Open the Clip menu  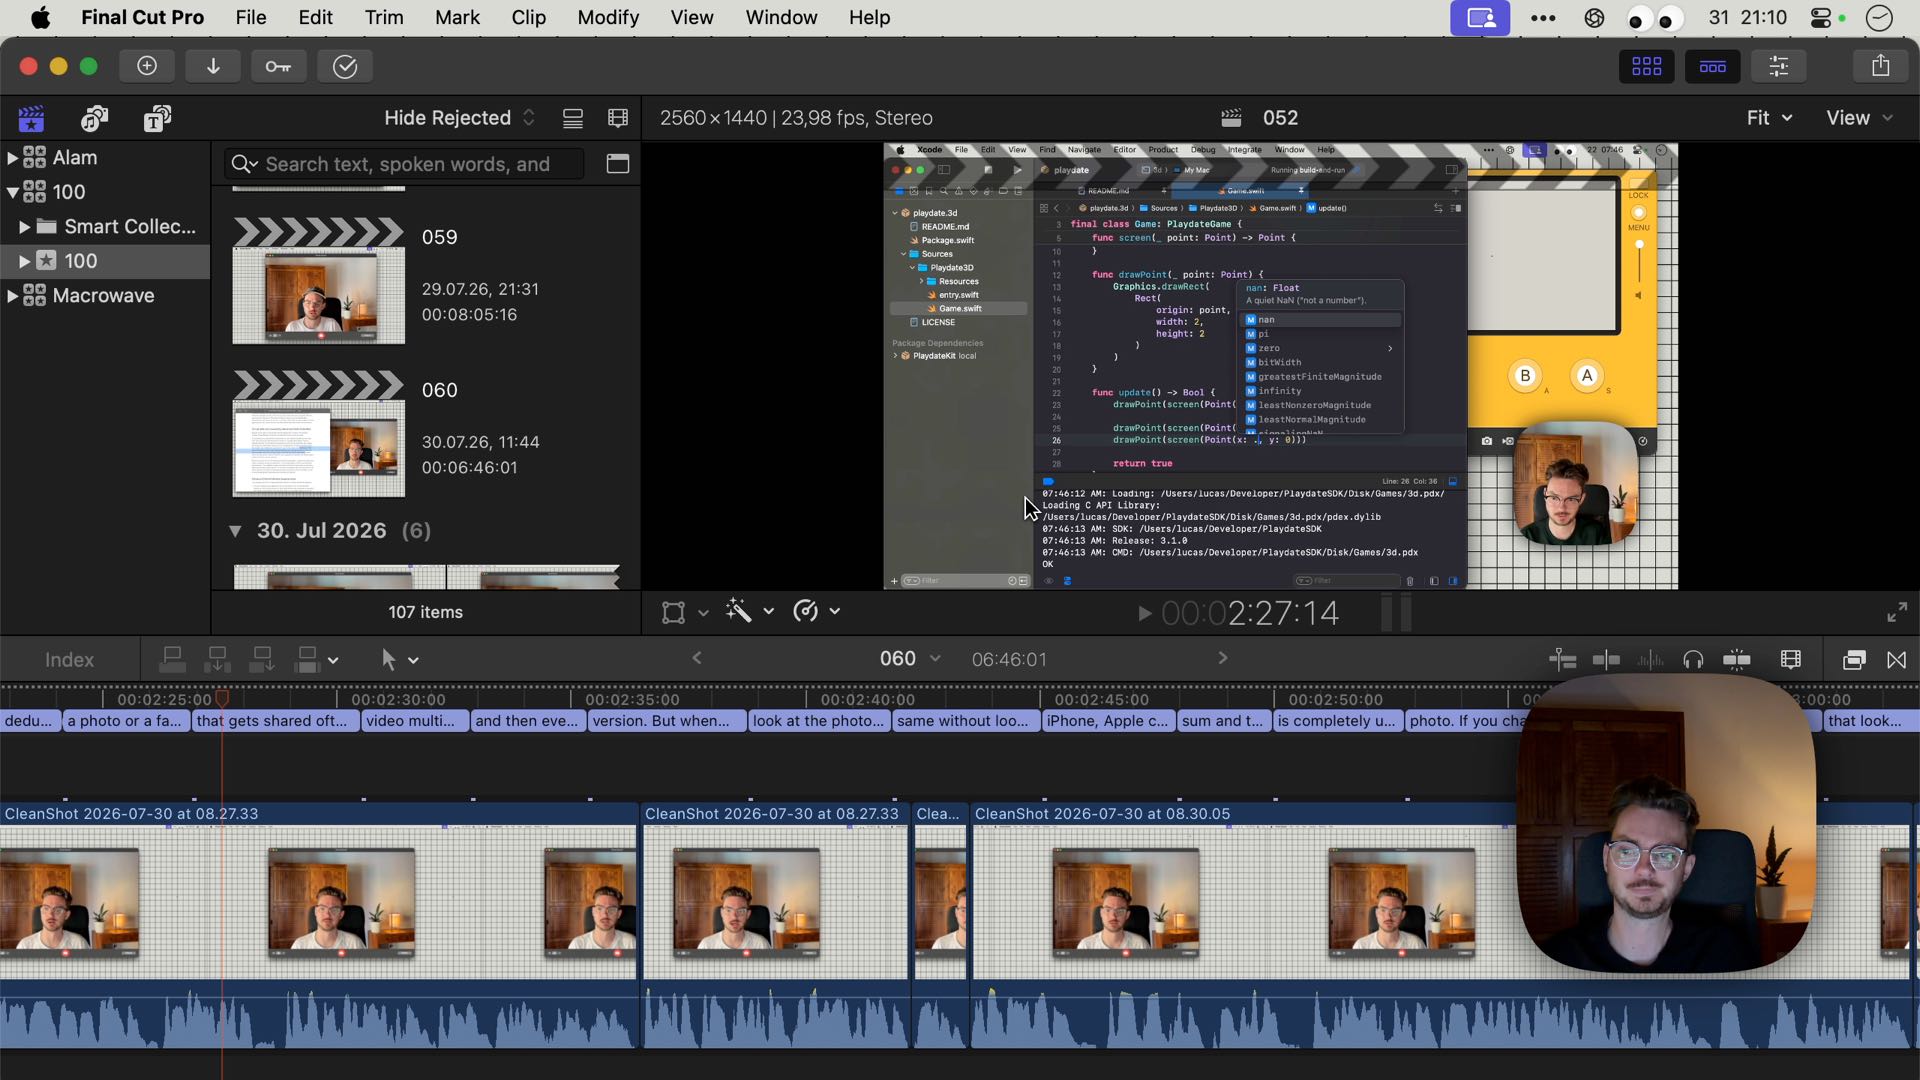click(x=529, y=18)
